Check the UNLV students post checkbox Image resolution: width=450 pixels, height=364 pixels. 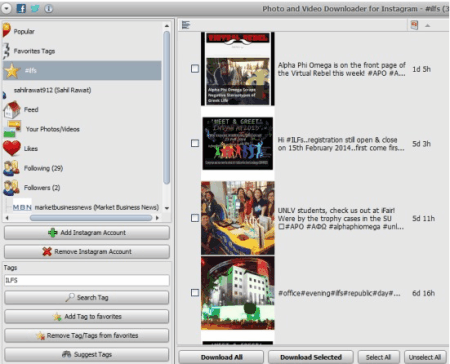[x=195, y=218]
